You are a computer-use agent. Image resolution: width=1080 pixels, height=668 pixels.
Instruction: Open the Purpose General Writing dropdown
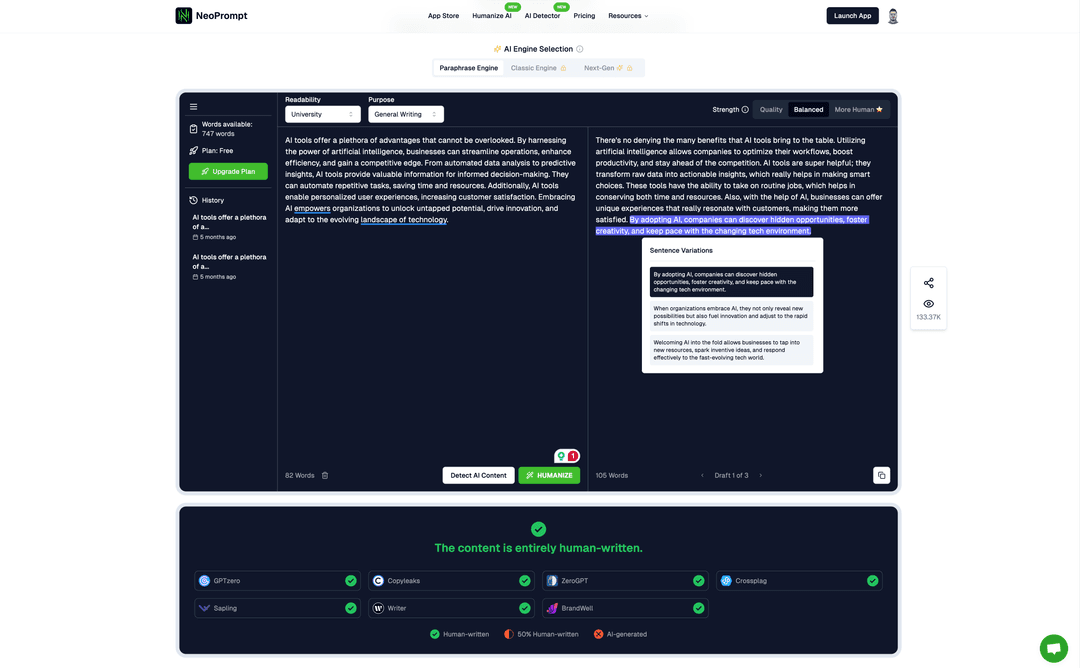(x=405, y=115)
